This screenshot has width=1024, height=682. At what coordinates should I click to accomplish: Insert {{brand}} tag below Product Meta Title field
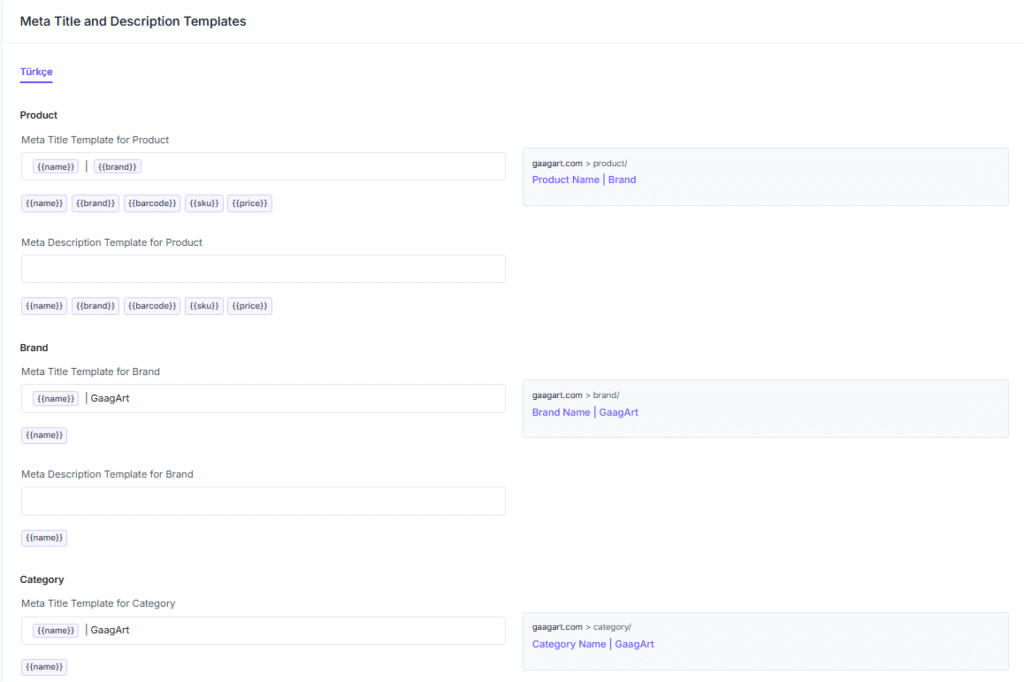tap(96, 203)
